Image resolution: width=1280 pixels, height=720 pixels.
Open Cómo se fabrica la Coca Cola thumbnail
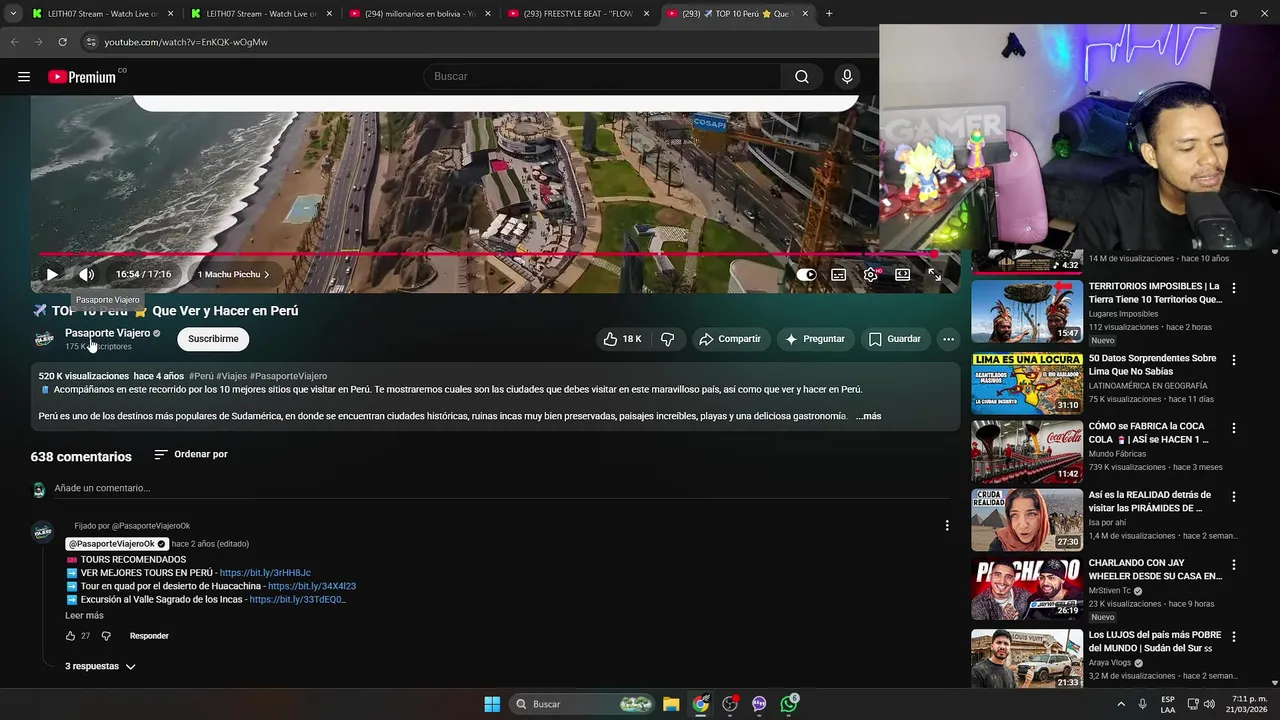(1027, 451)
